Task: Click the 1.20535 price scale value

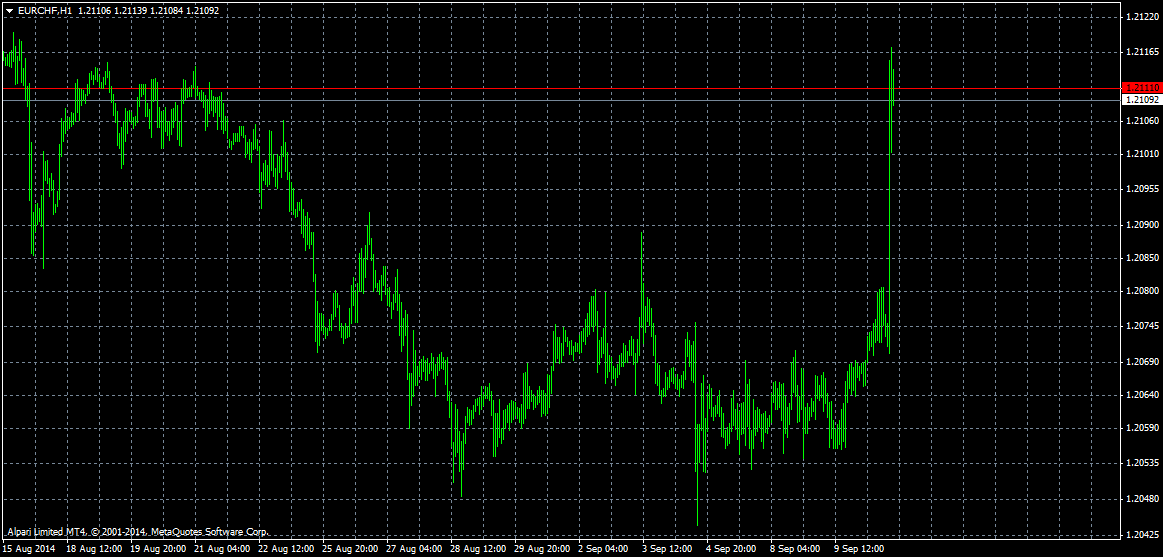Action: 1143,464
